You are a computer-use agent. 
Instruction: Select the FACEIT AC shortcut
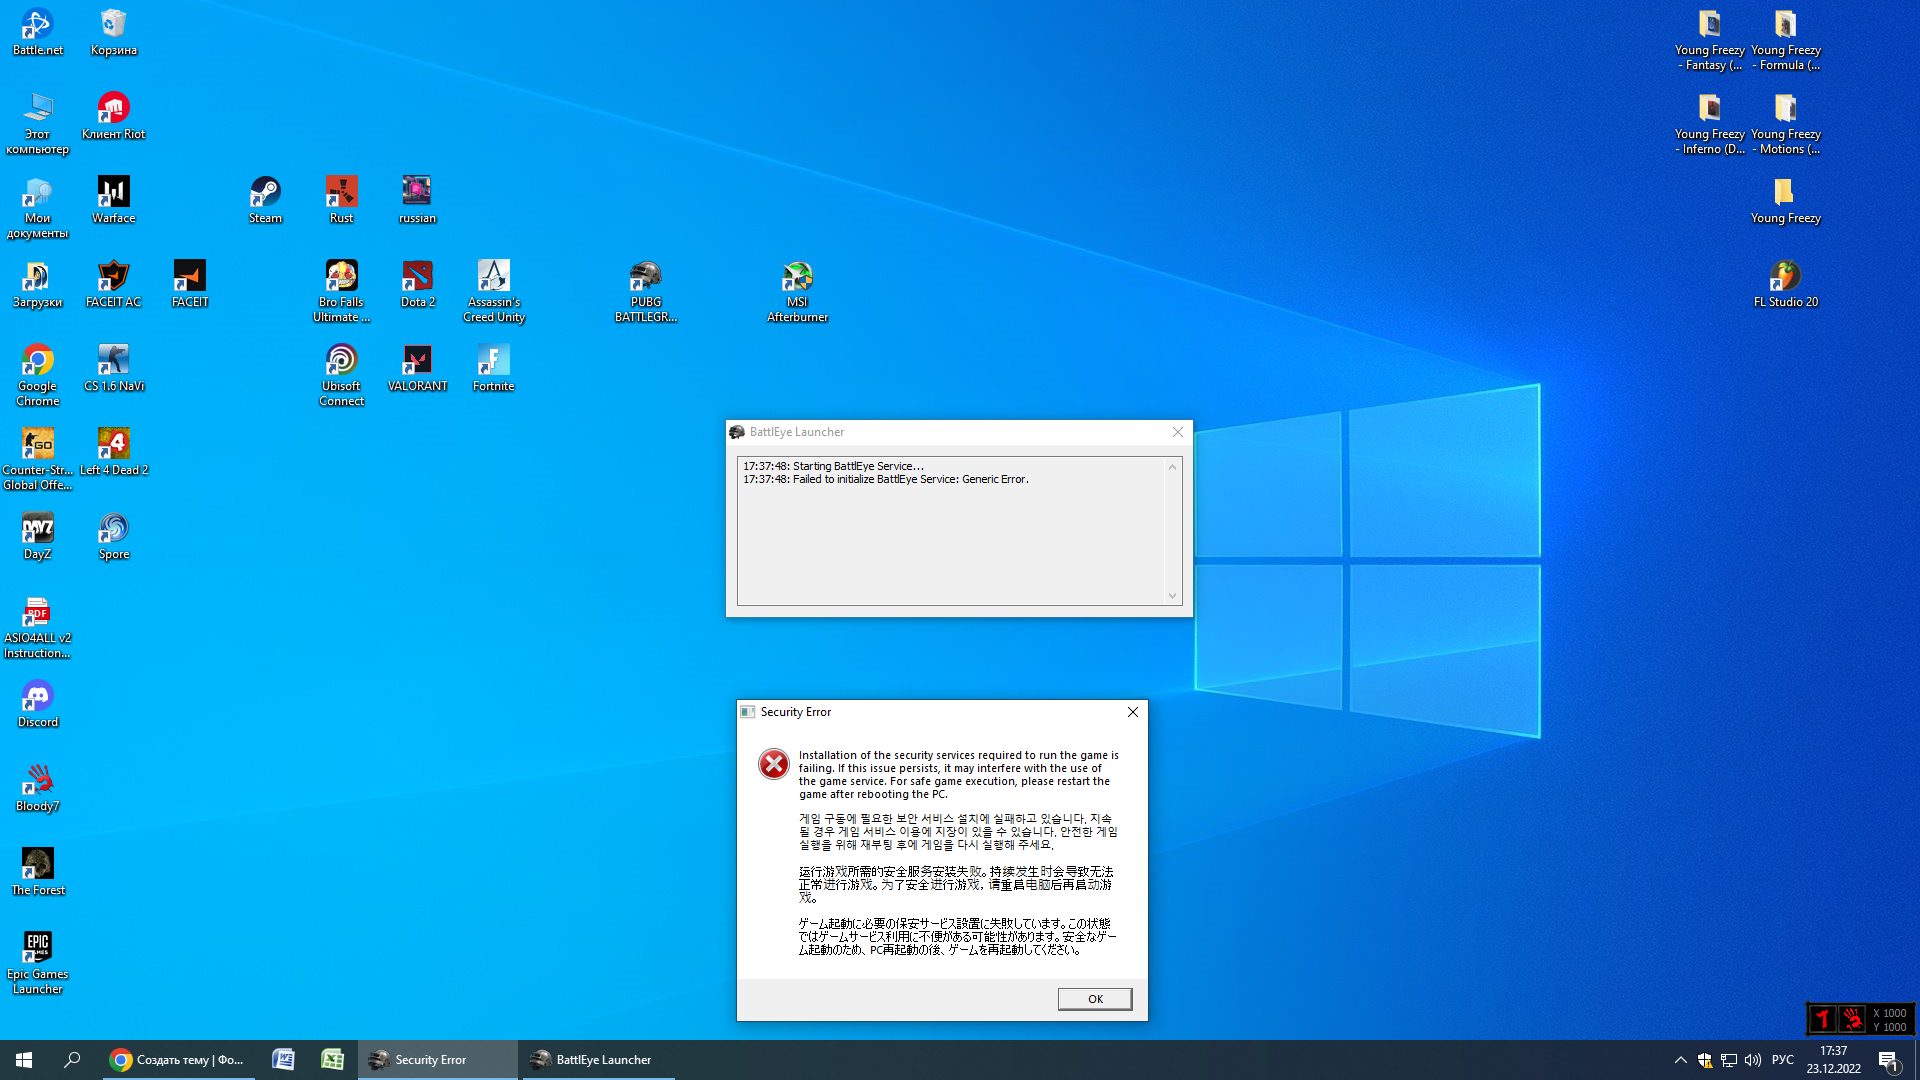114,284
